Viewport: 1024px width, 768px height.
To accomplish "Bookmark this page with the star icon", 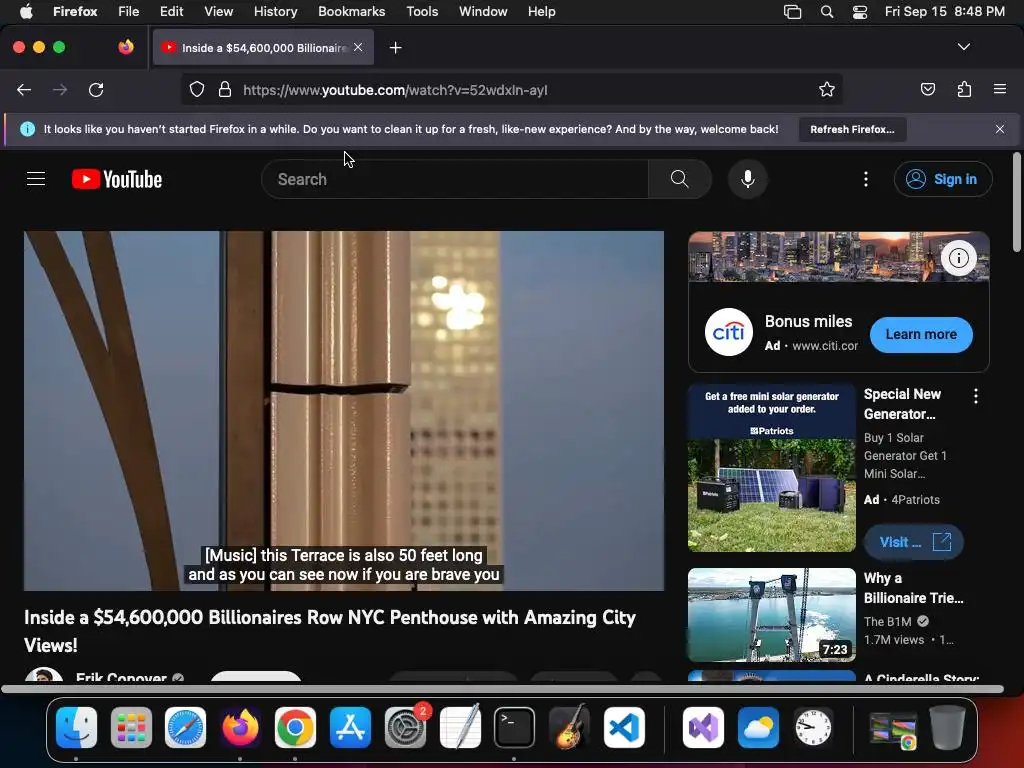I will [x=827, y=89].
